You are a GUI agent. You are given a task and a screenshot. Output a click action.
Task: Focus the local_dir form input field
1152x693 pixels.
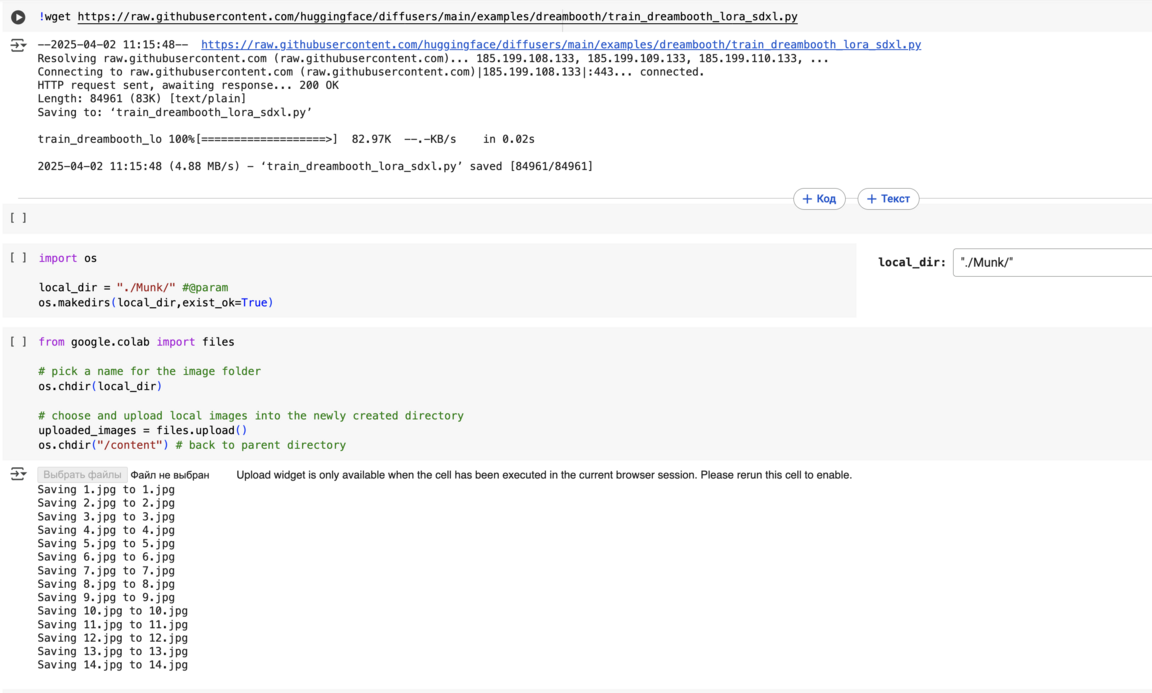1052,262
